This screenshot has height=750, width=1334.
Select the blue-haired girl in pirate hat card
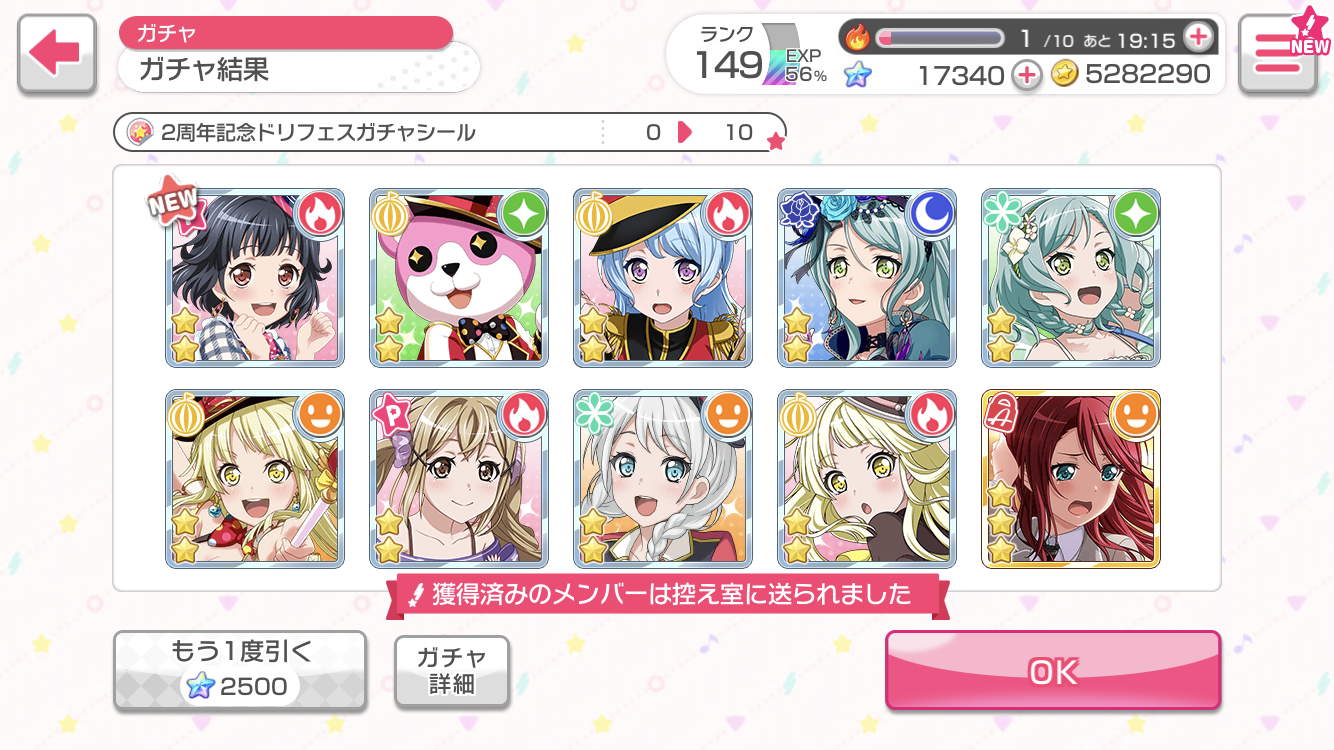coord(663,277)
